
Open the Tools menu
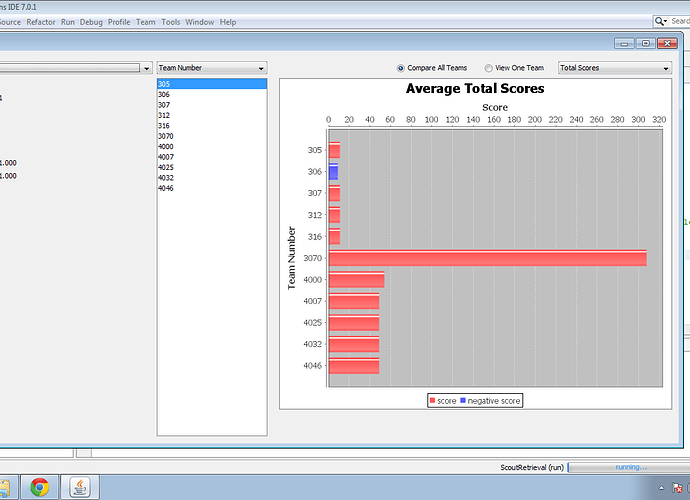click(171, 22)
